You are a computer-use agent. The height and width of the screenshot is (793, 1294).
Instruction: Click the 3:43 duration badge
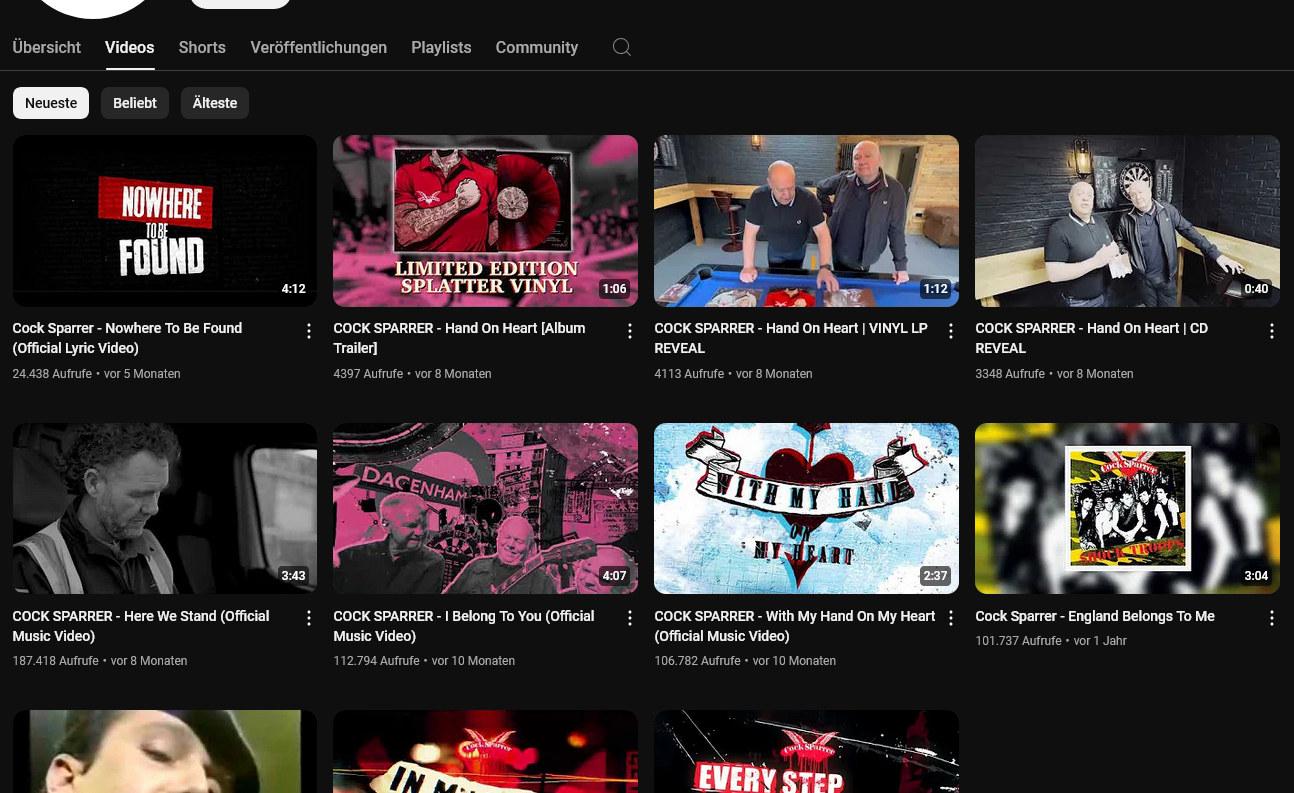293,576
